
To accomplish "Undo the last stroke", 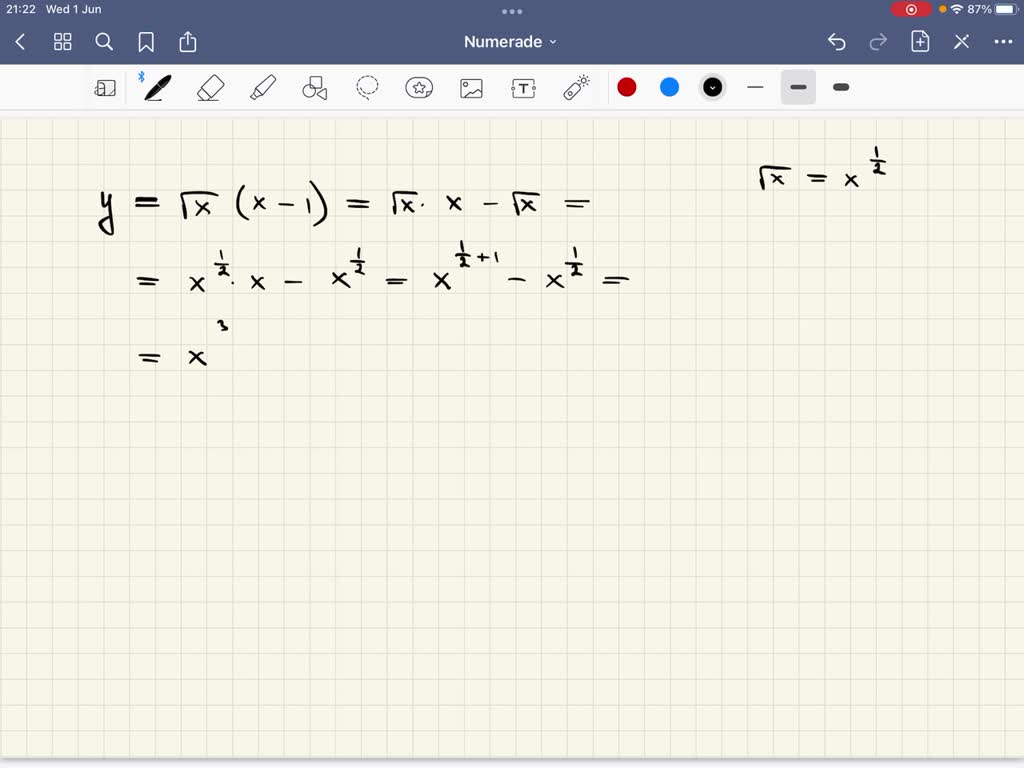I will [x=838, y=41].
